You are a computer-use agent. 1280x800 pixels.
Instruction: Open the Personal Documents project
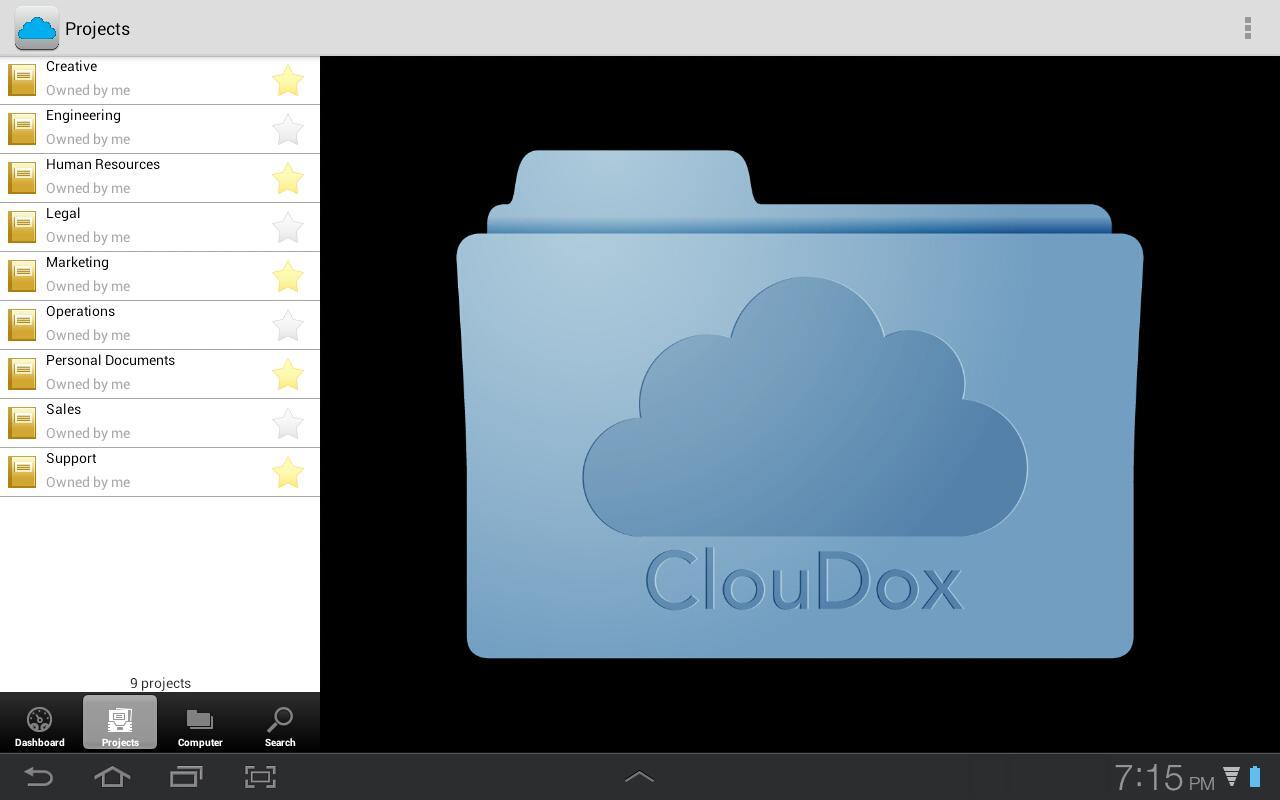(x=130, y=372)
